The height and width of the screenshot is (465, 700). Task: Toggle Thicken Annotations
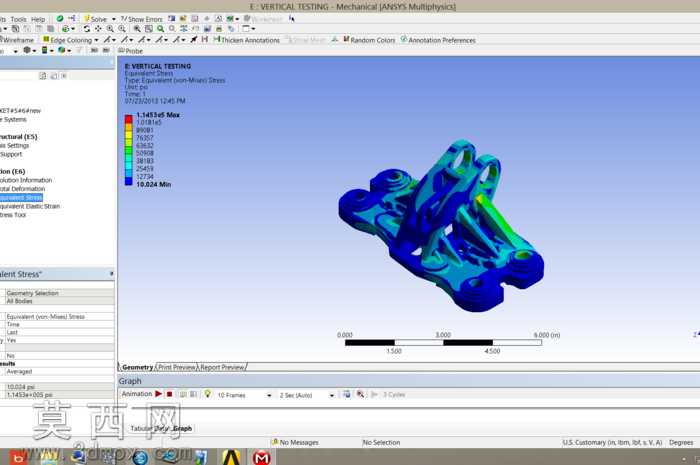click(246, 40)
